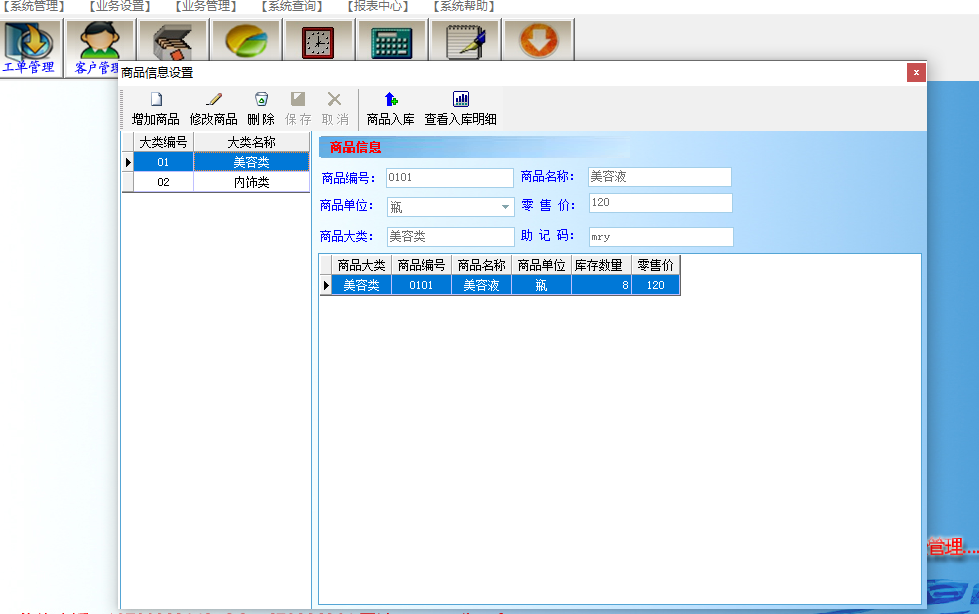Open the 业务管理 menu

pyautogui.click(x=206, y=6)
